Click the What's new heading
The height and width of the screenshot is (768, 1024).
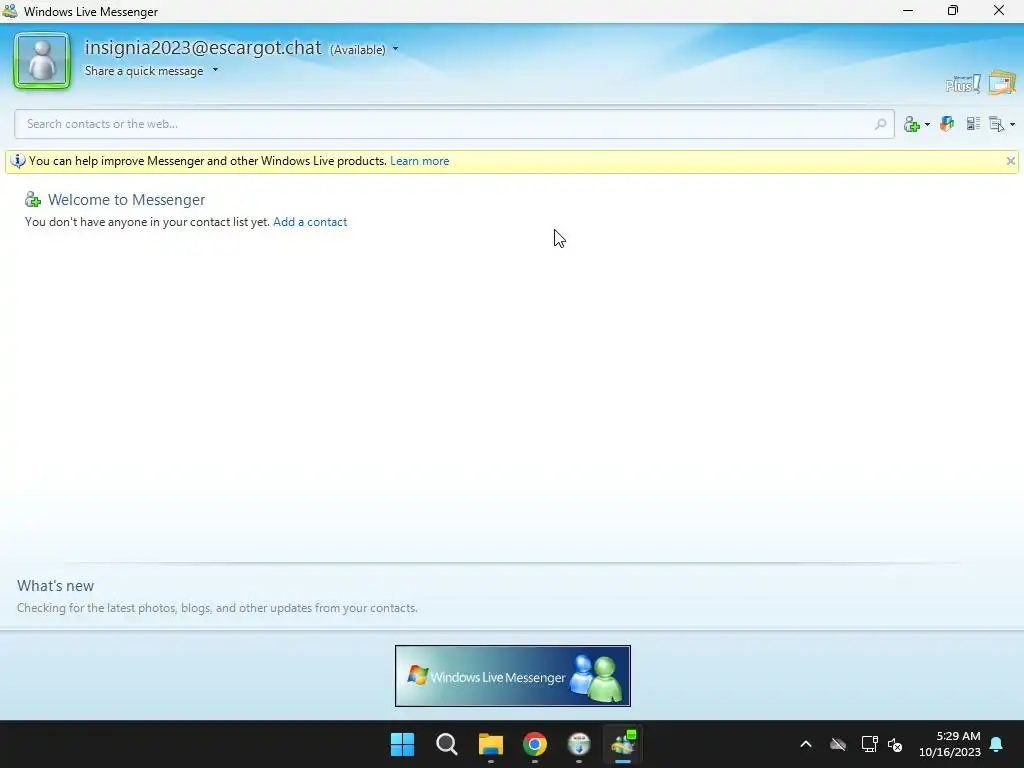click(56, 586)
